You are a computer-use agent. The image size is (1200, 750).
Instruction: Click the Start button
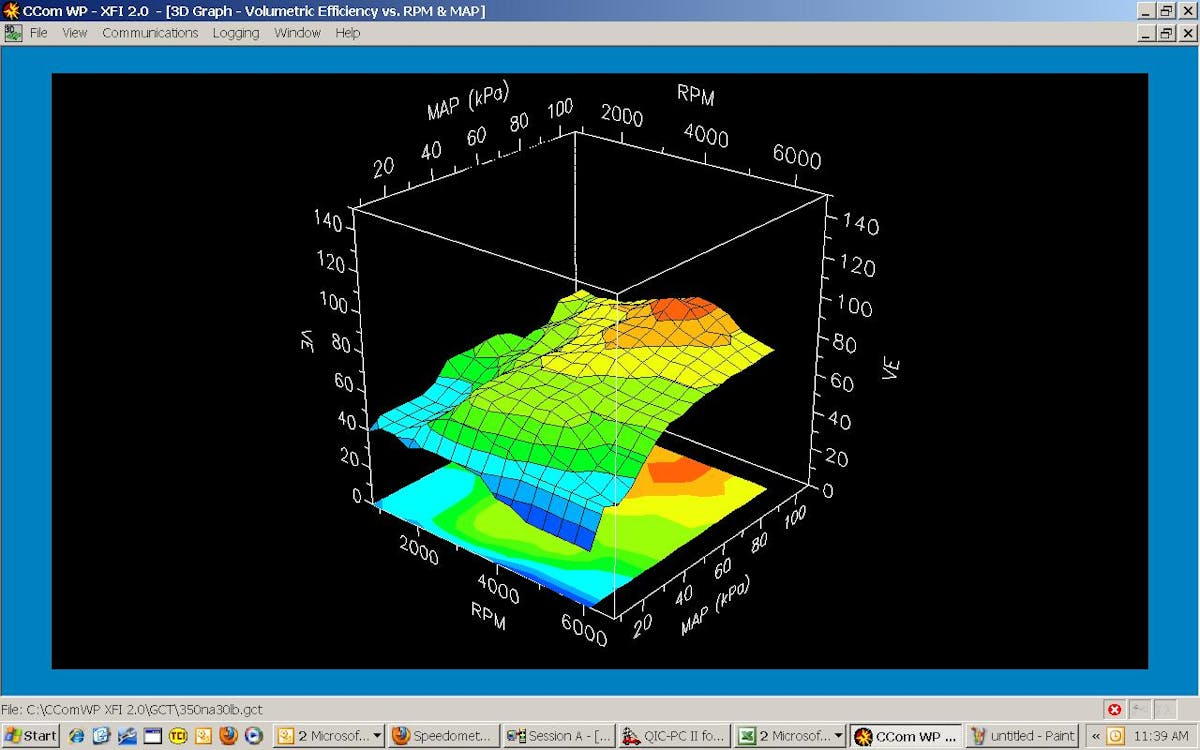pyautogui.click(x=31, y=736)
